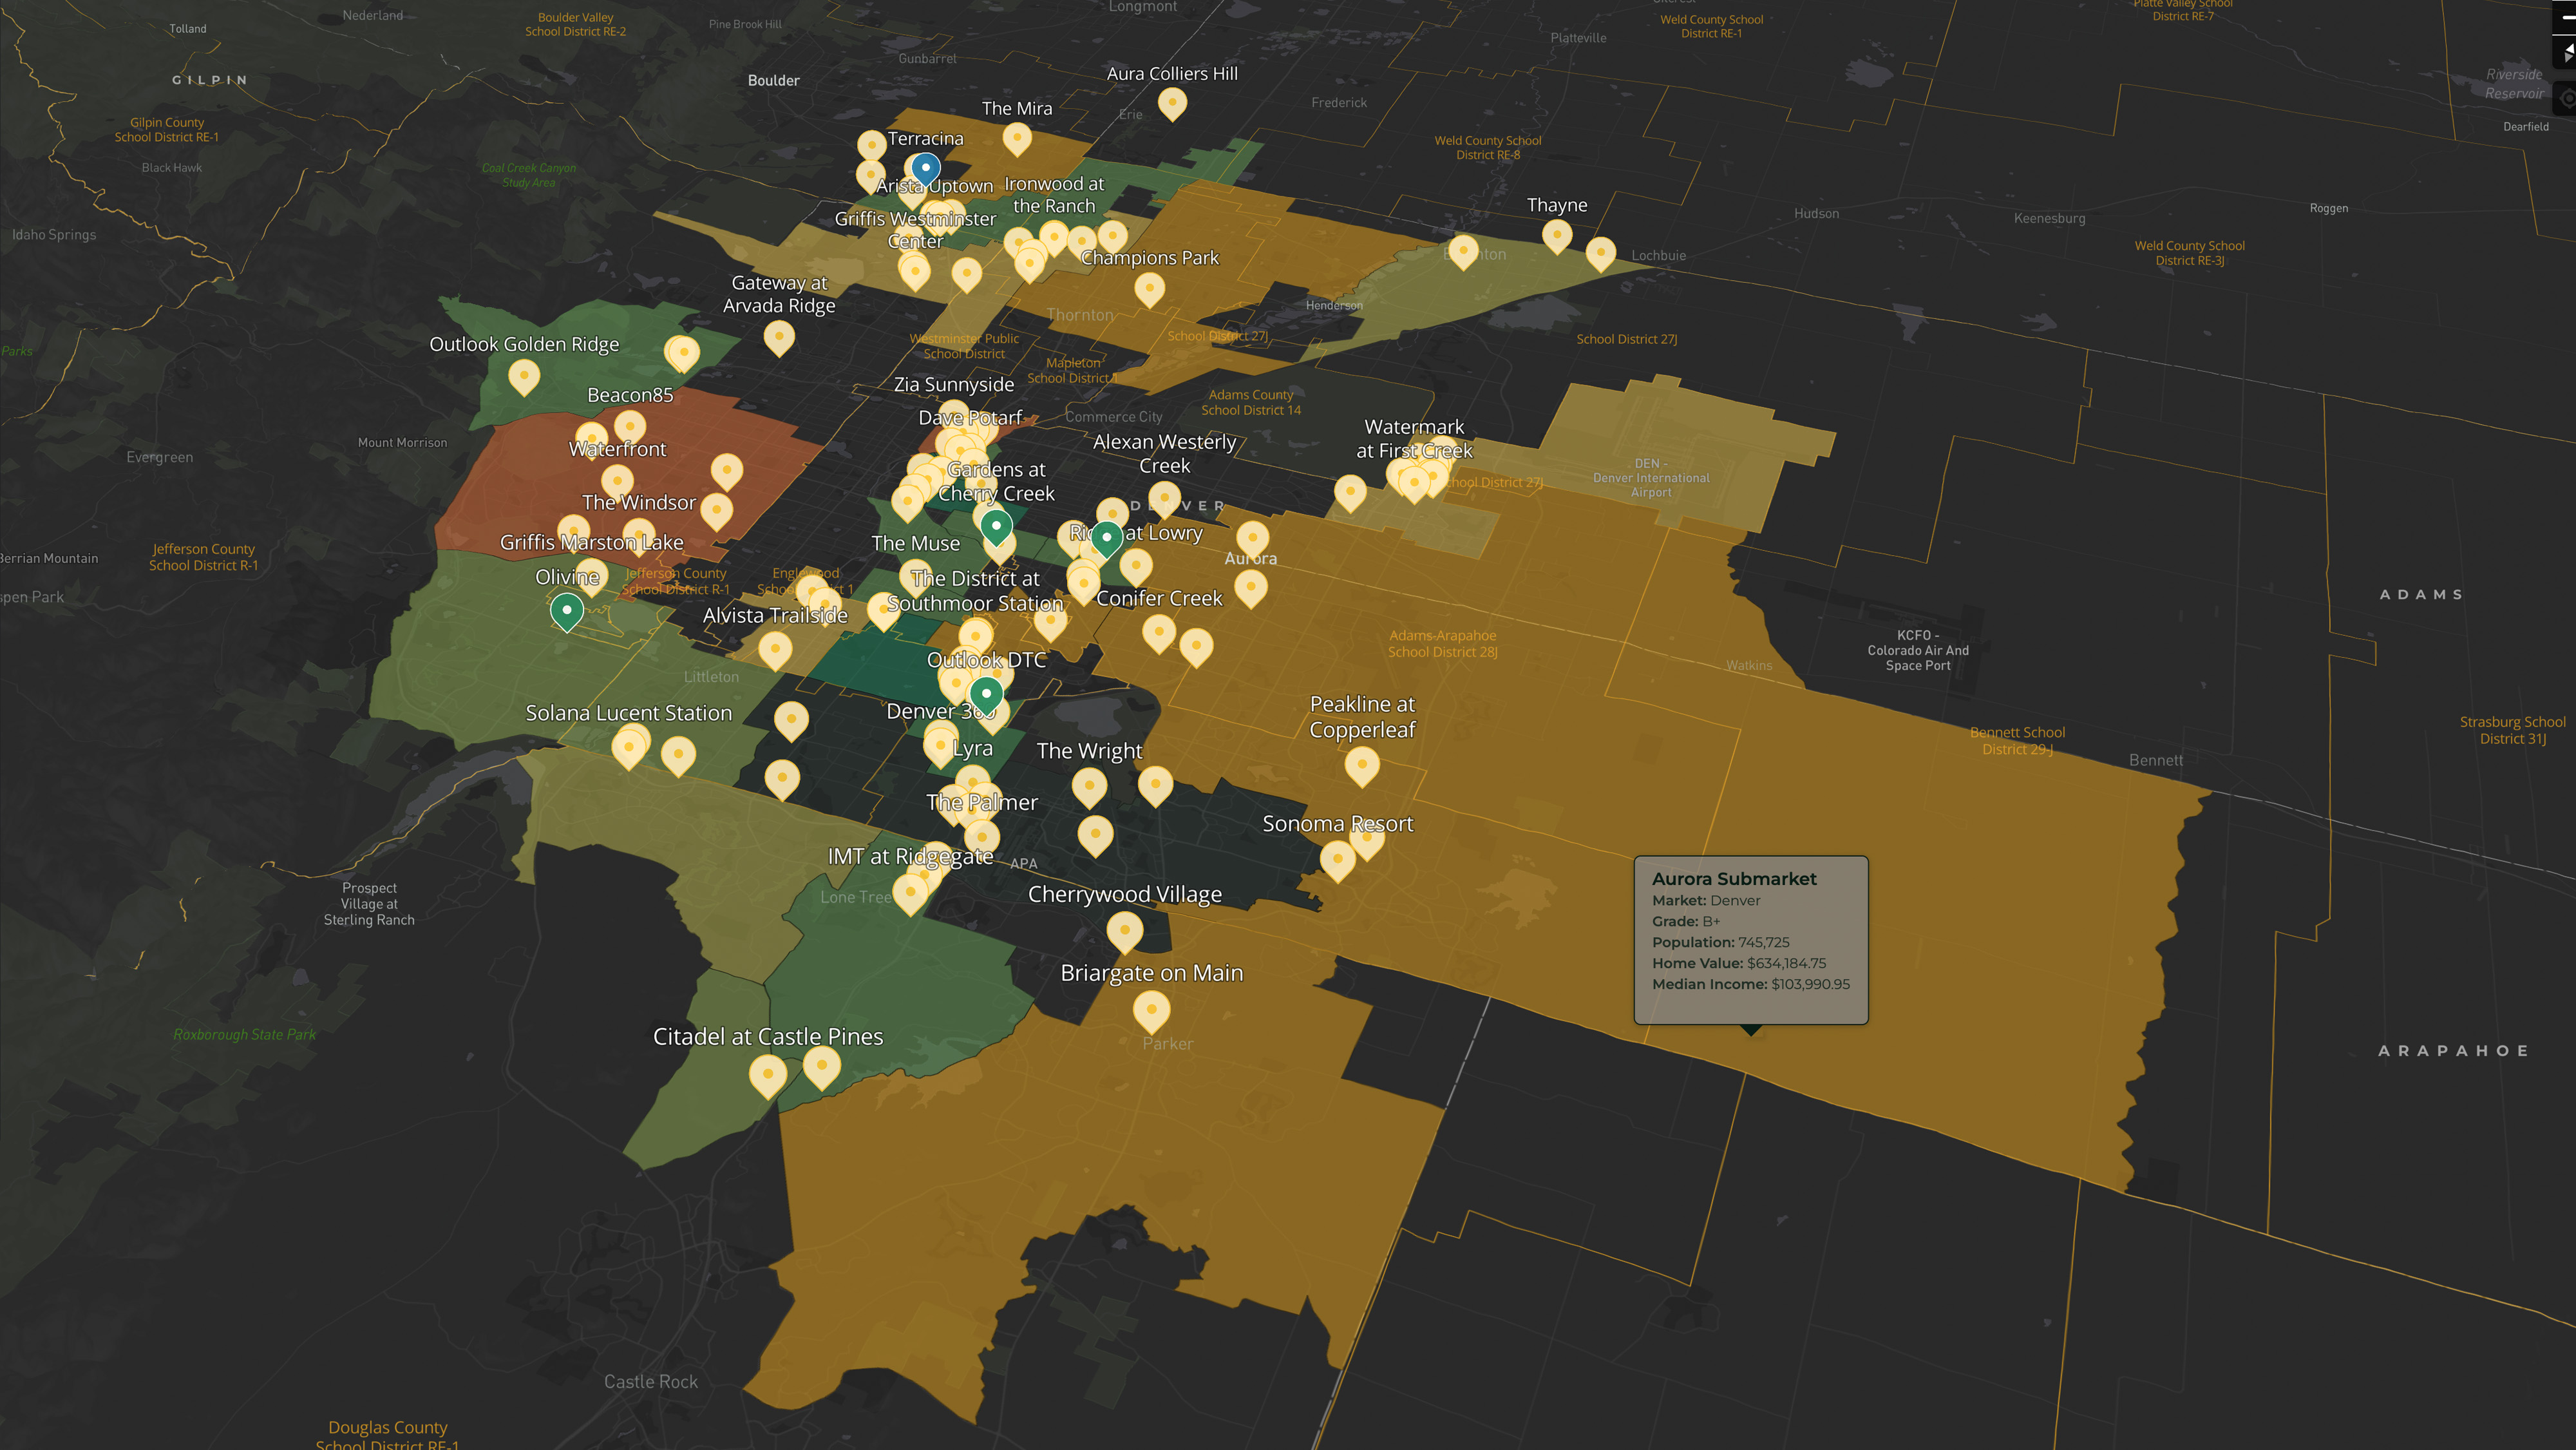Click the Outlook Golden Ridge pin

[x=524, y=375]
